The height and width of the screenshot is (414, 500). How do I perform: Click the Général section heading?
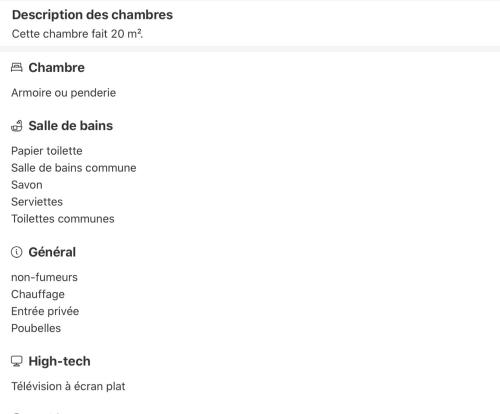point(52,252)
